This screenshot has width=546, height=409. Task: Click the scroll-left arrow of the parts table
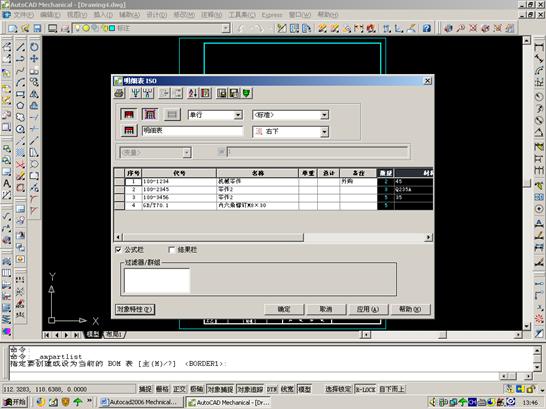click(x=118, y=237)
